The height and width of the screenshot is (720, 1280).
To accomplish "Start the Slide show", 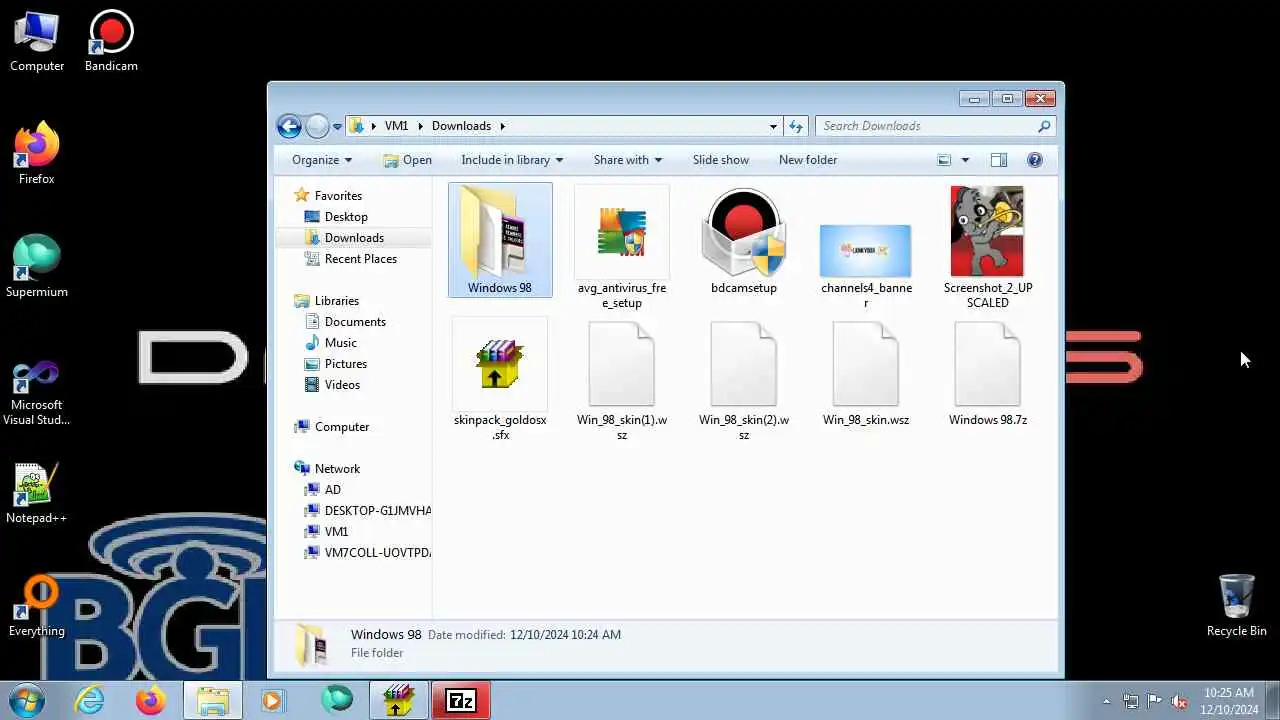I will 721,160.
